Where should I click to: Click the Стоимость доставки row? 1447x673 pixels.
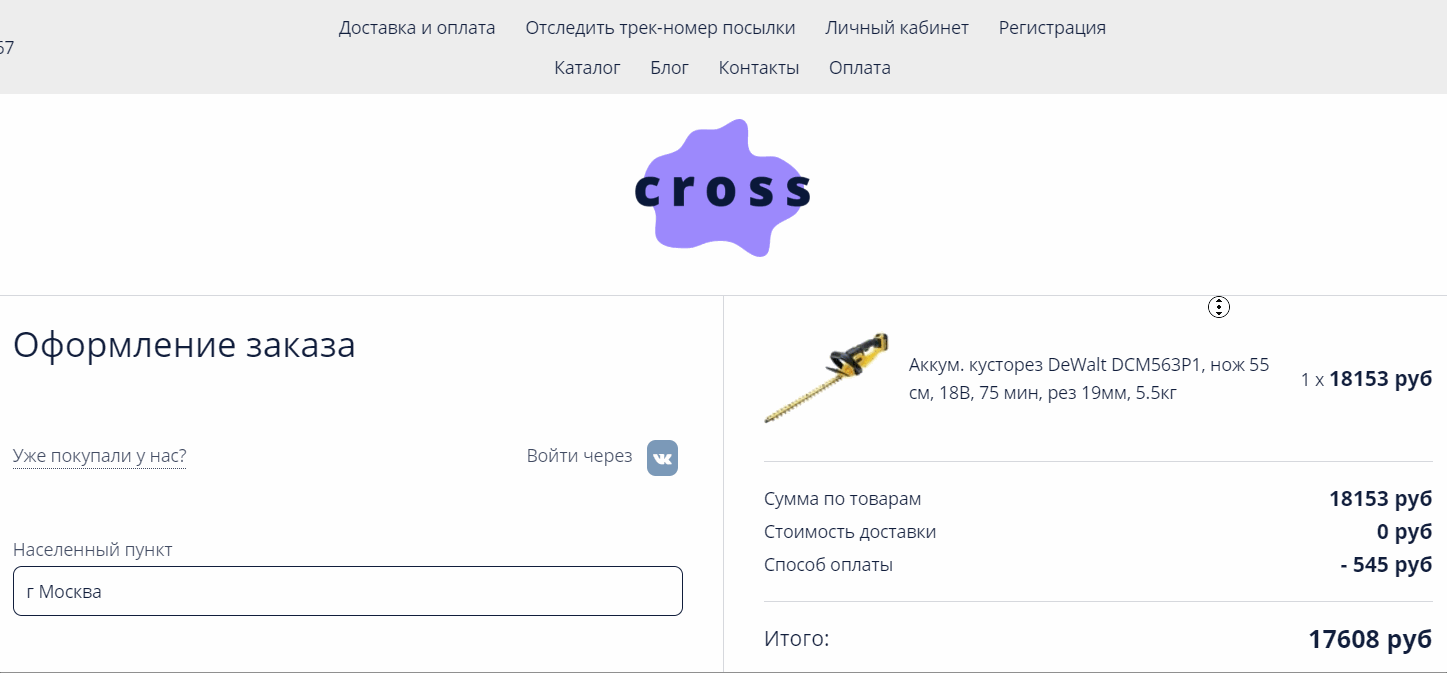pos(1098,532)
